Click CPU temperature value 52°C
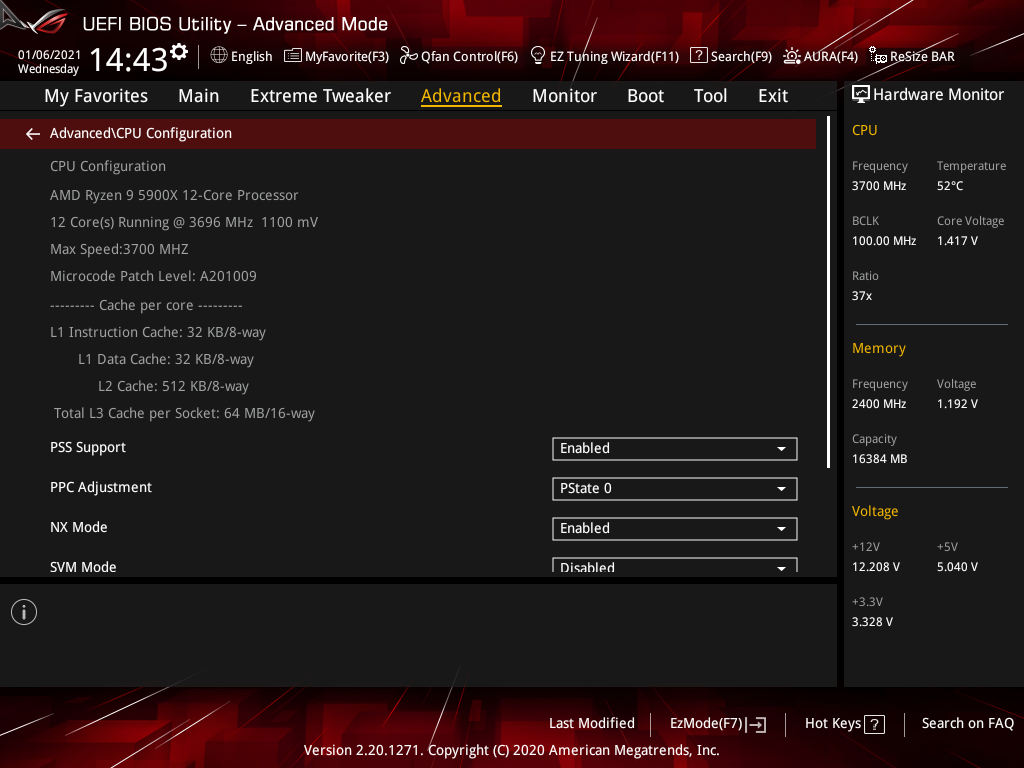 950,186
